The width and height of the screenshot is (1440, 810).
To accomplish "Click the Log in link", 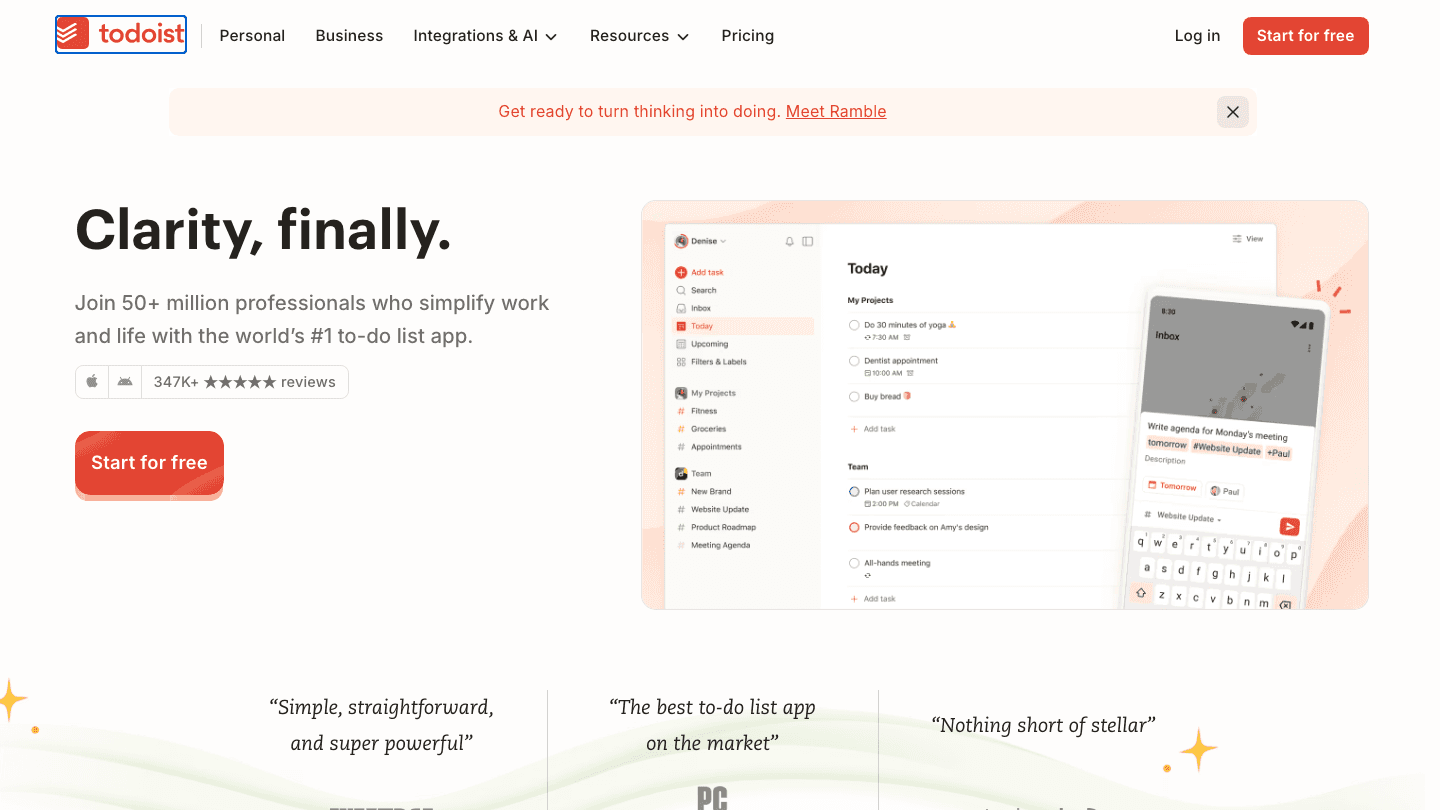I will [1197, 36].
